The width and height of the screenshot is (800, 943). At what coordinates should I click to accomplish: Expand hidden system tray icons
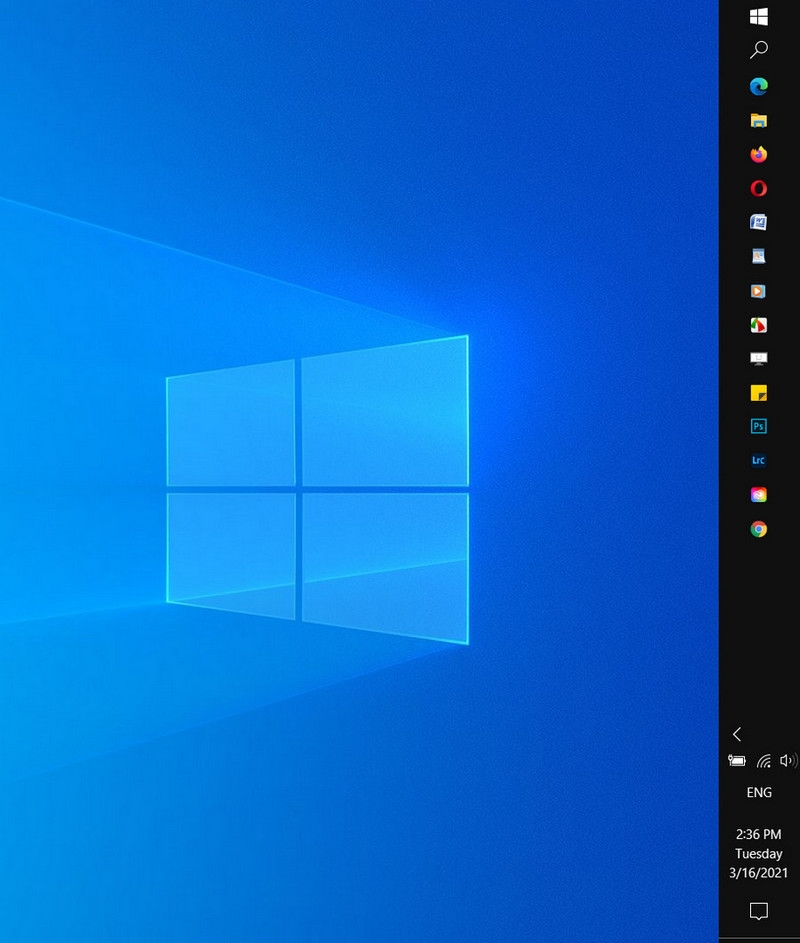click(x=736, y=733)
